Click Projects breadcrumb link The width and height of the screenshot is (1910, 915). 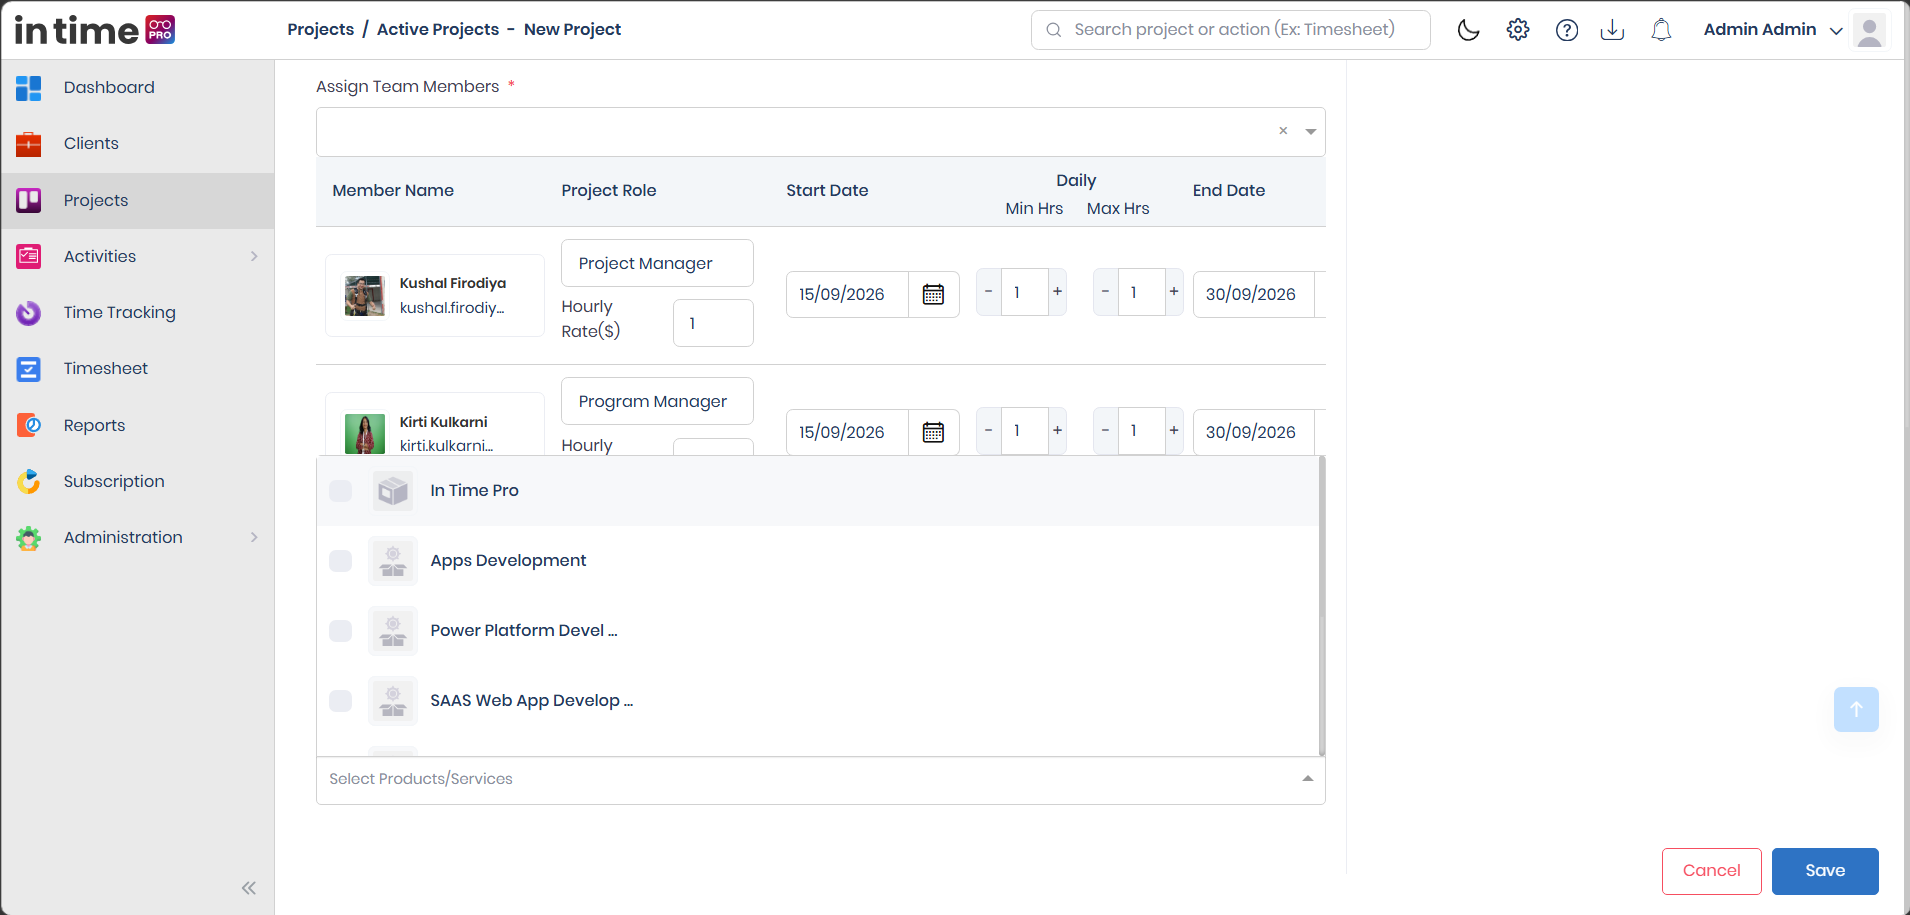[x=320, y=30]
